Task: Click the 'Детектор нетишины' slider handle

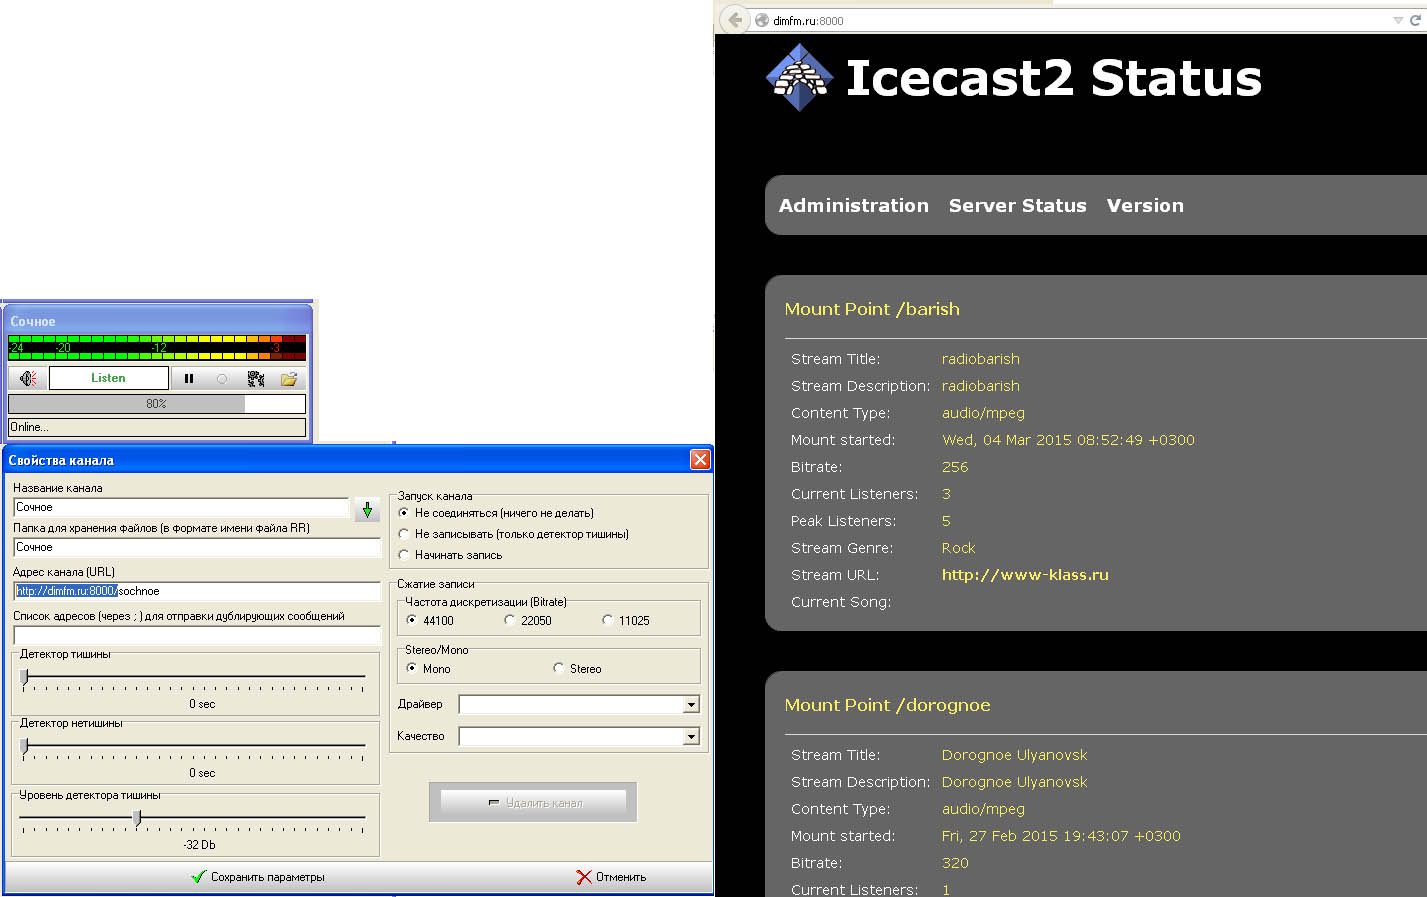Action: pos(25,746)
